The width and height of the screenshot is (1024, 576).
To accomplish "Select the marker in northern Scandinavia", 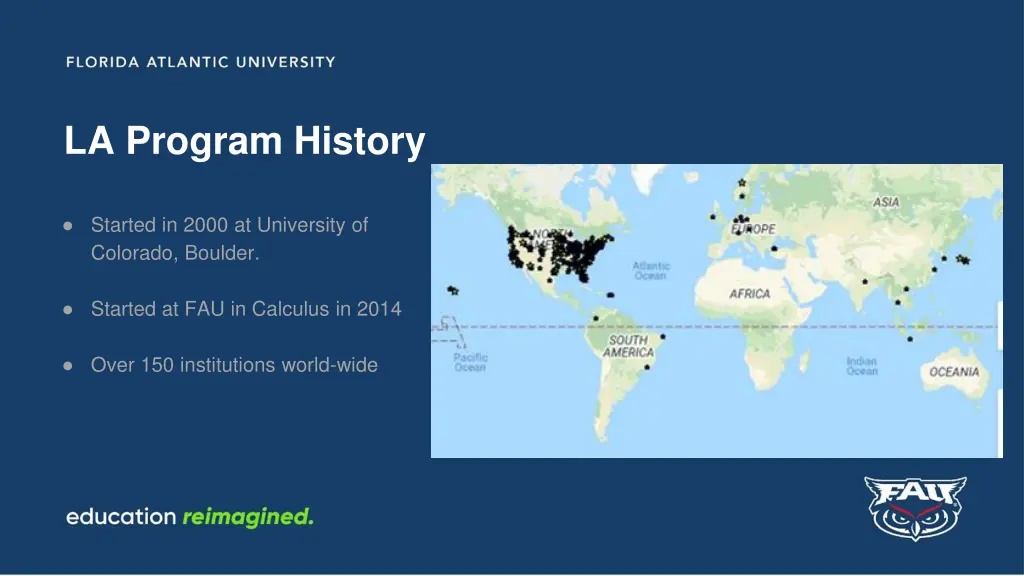I will click(x=741, y=183).
